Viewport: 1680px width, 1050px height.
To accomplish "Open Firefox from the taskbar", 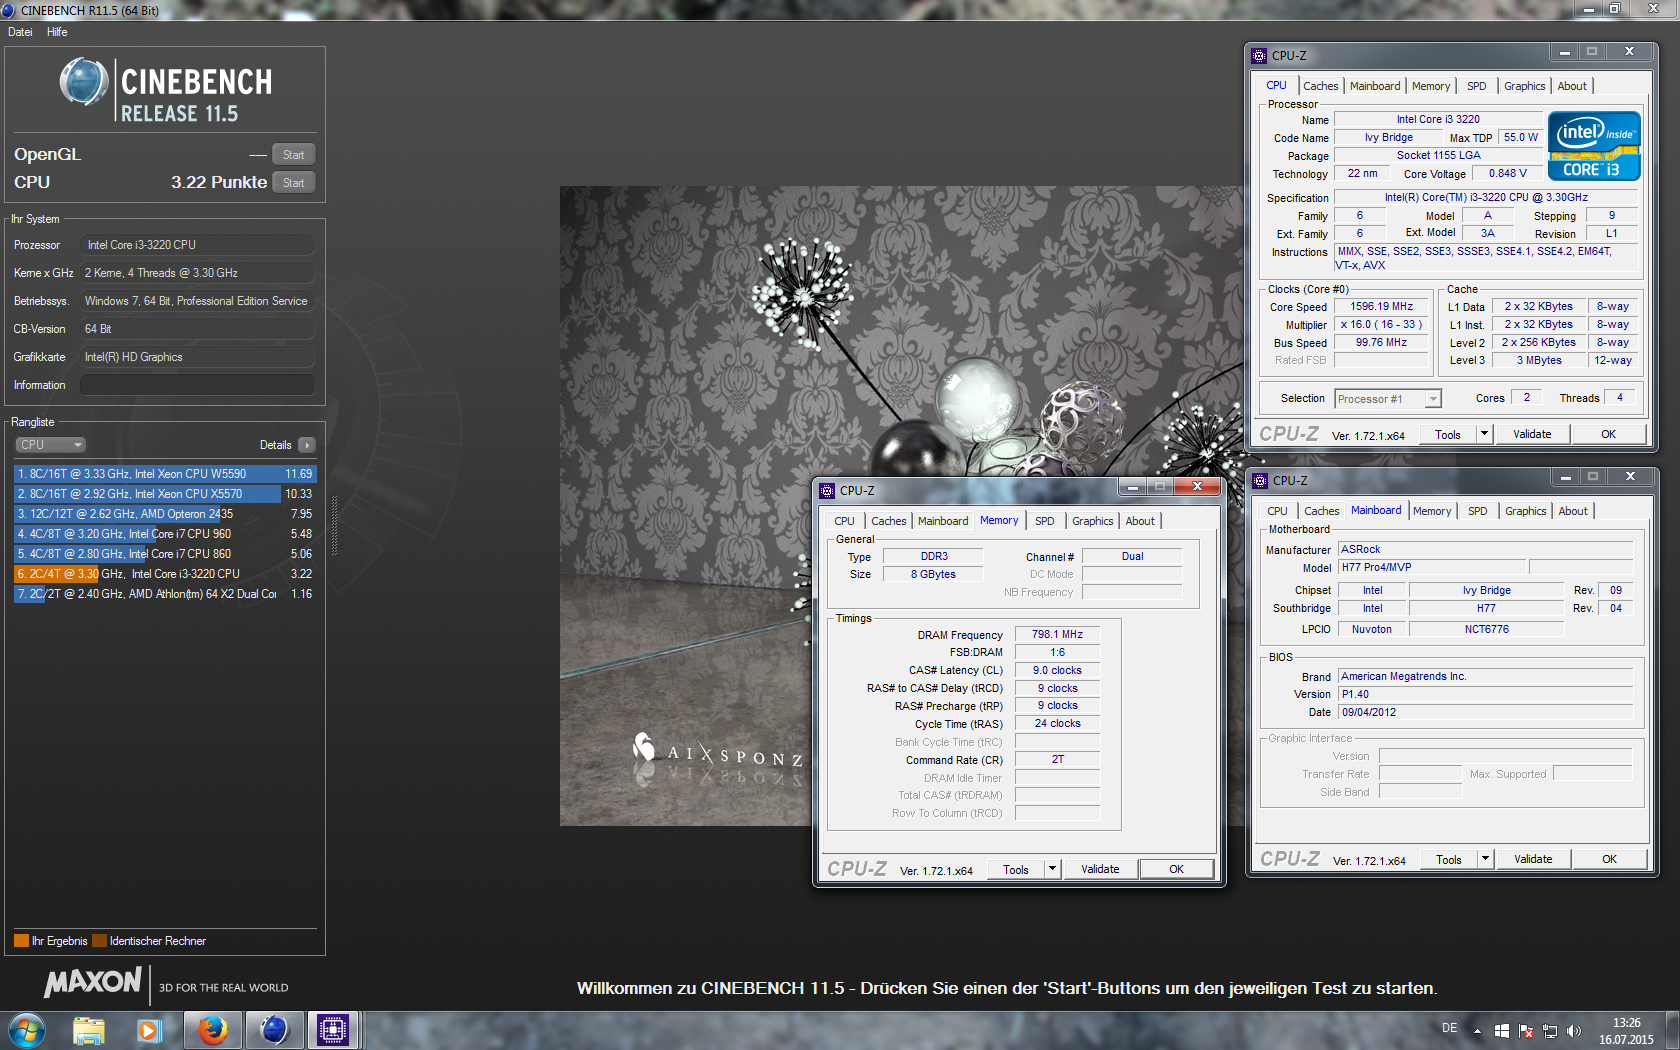I will [x=212, y=1030].
